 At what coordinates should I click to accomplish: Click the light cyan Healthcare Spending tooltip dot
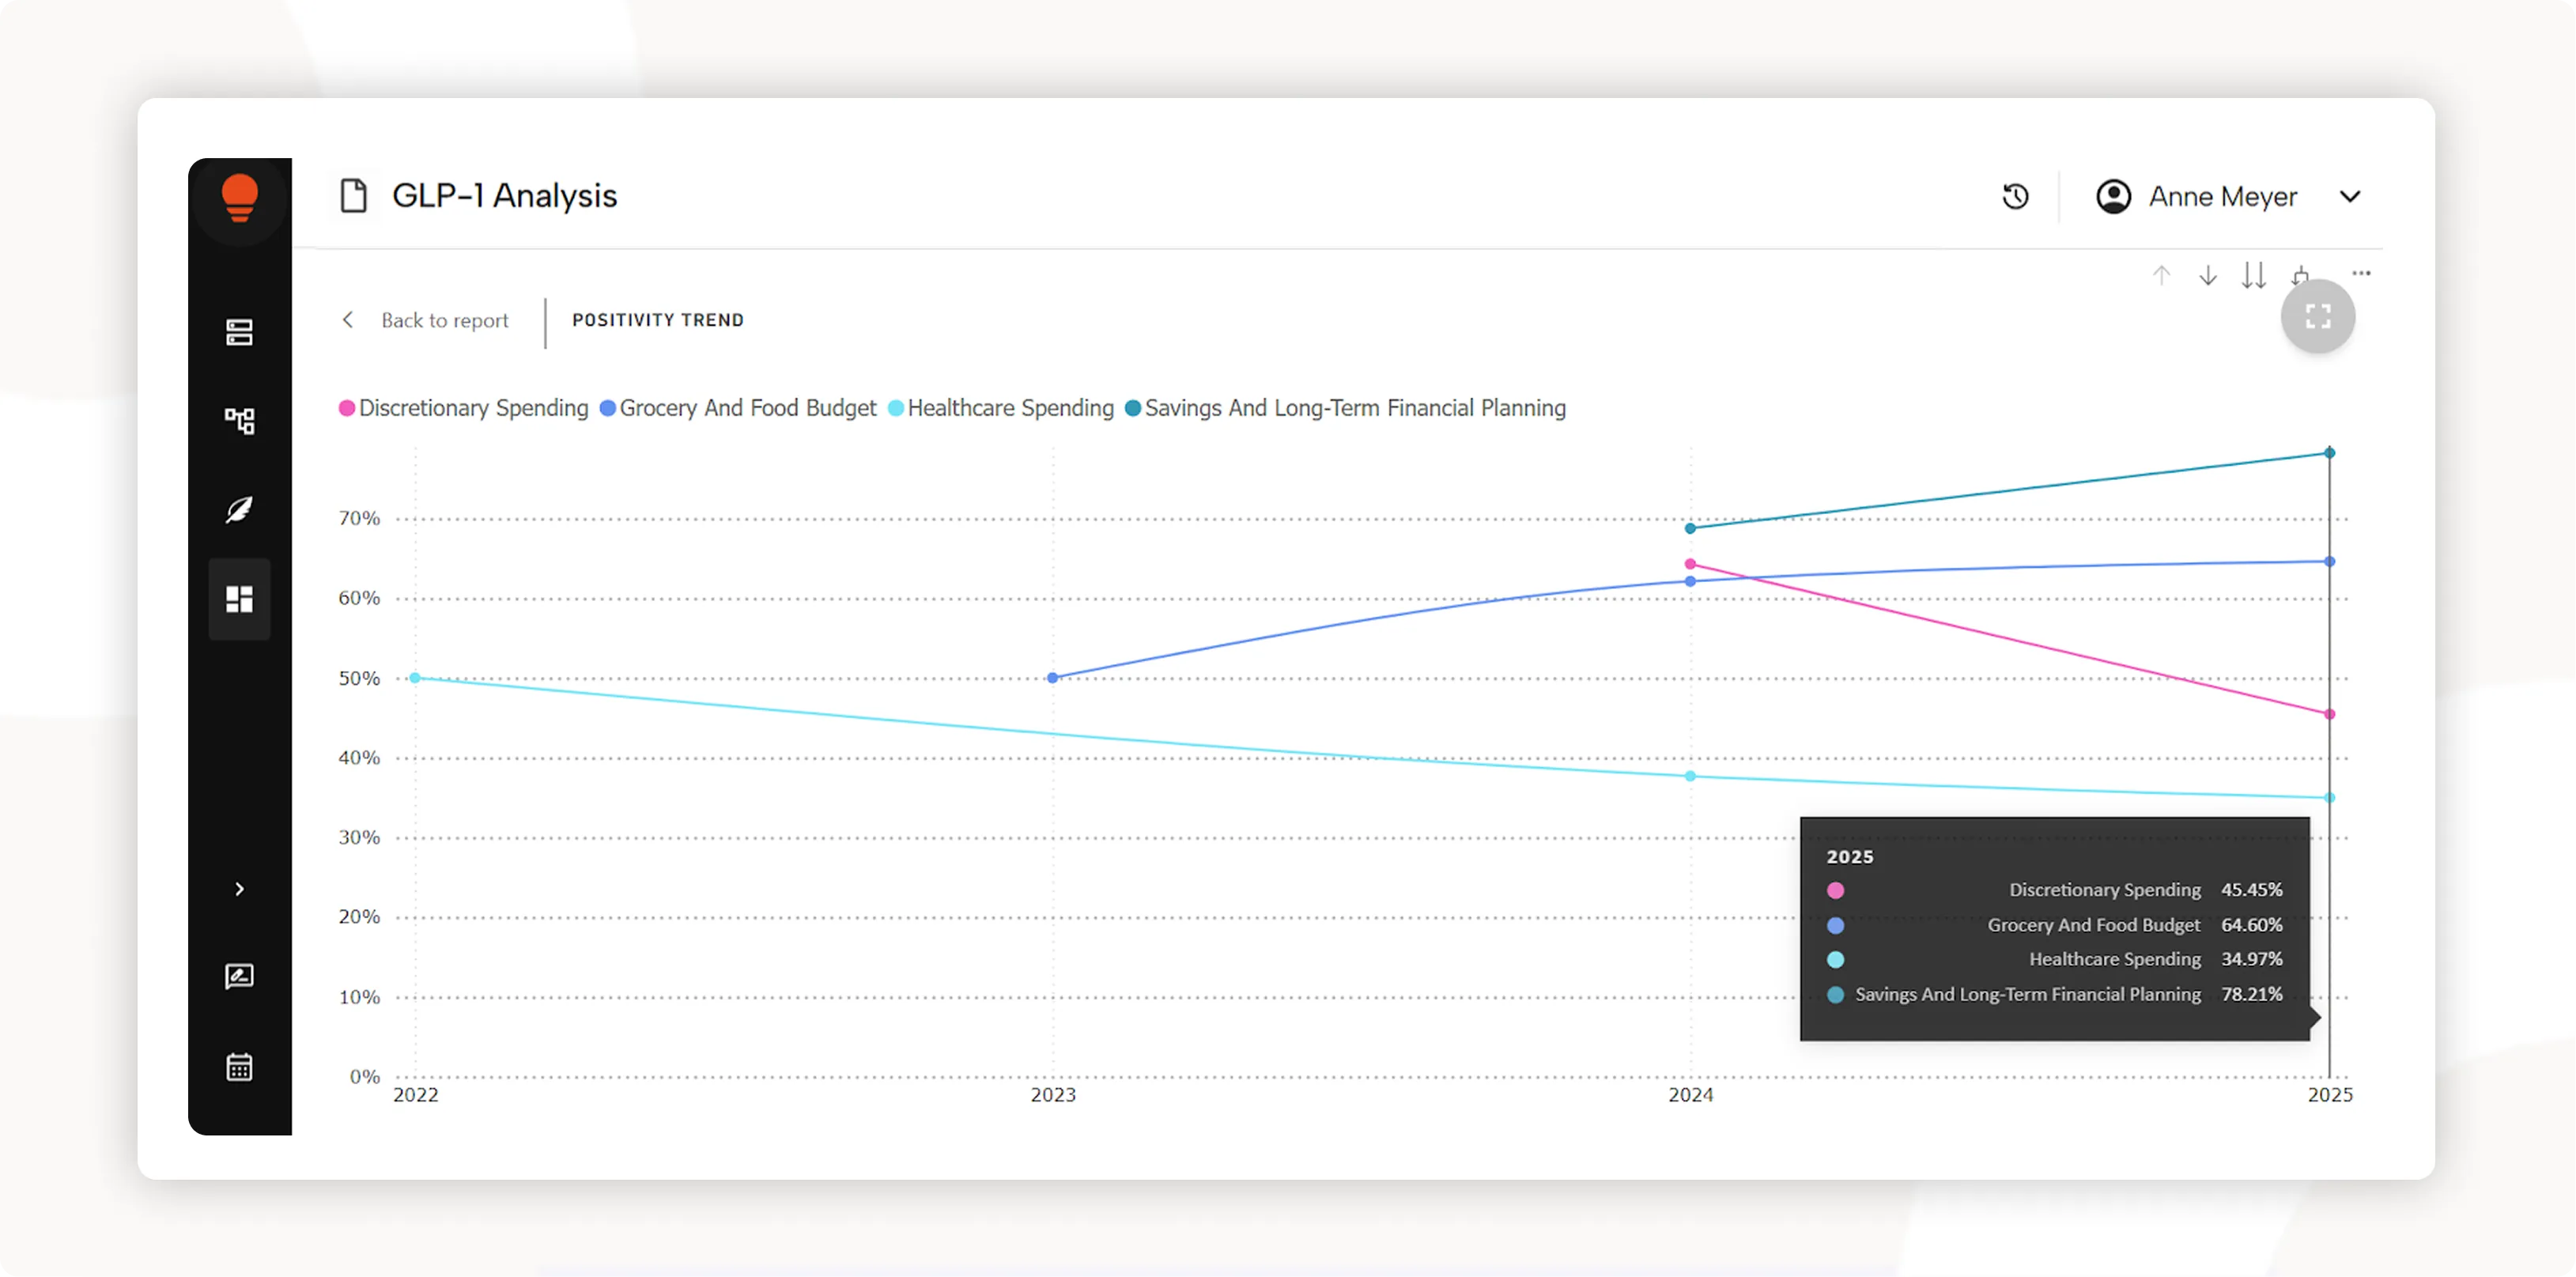1835,960
